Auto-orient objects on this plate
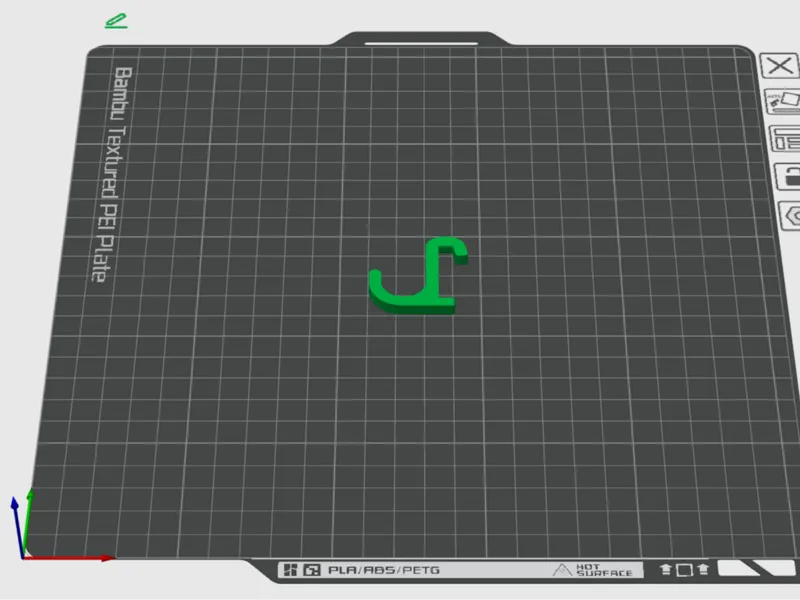Screen dimensions: 800x600 coord(783,102)
